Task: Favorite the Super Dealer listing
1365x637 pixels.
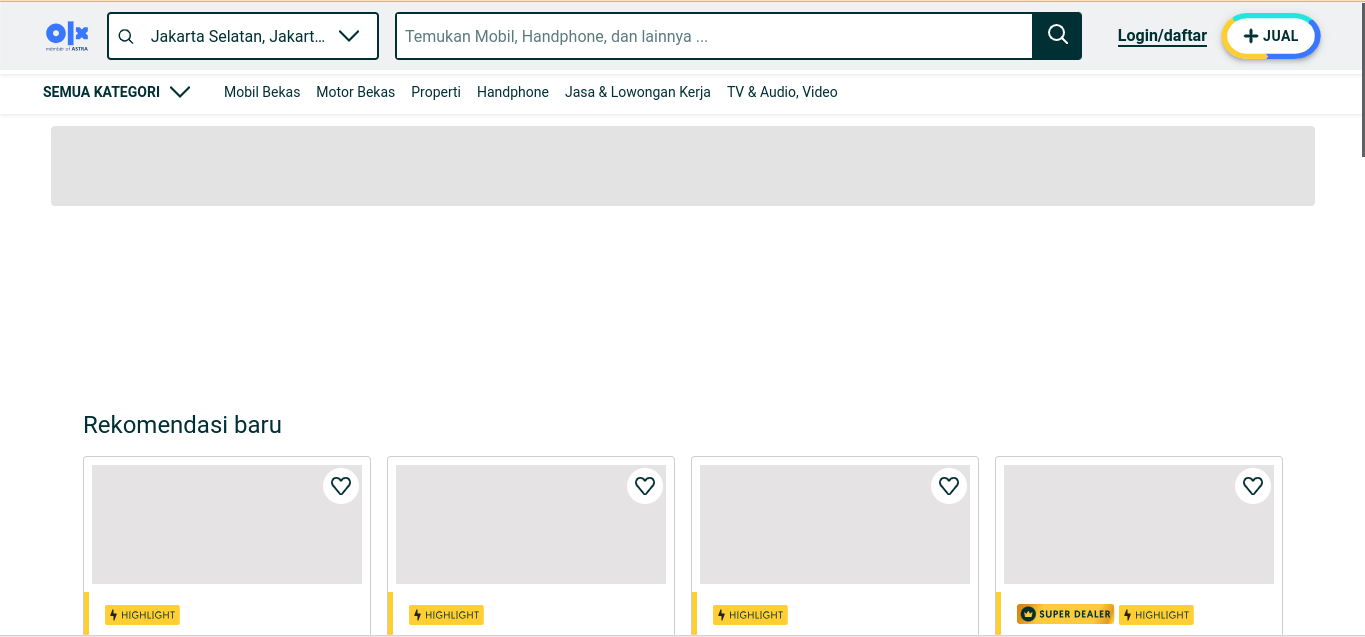Action: coord(1253,486)
